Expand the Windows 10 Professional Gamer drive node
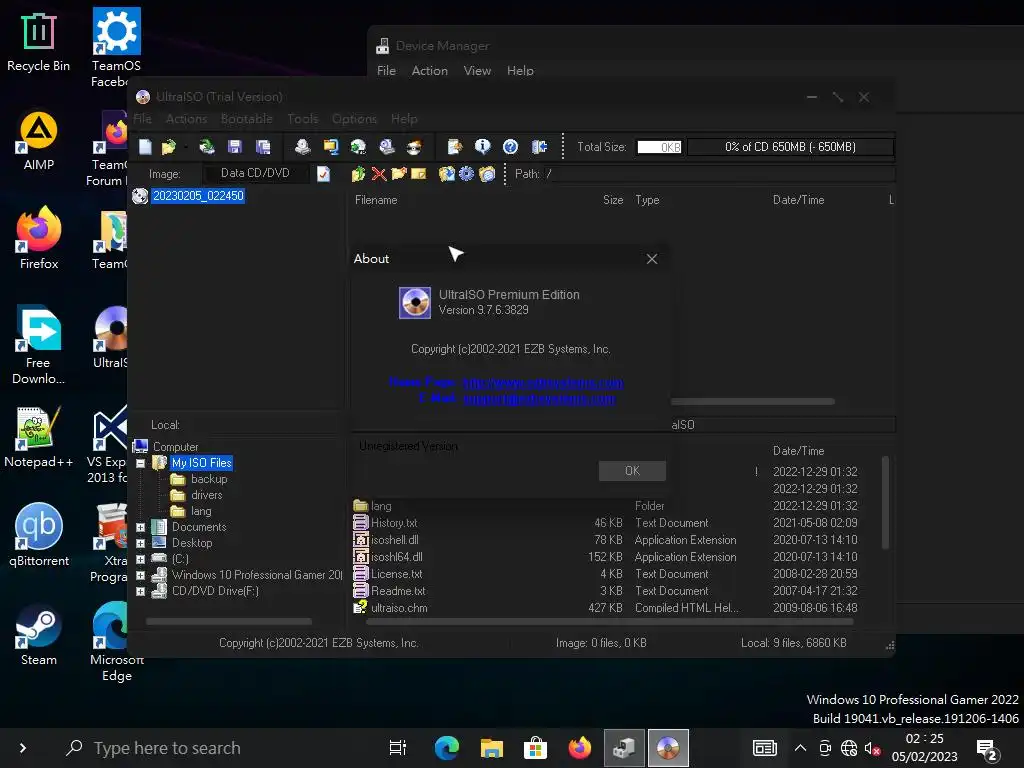The height and width of the screenshot is (768, 1024). pos(140,575)
